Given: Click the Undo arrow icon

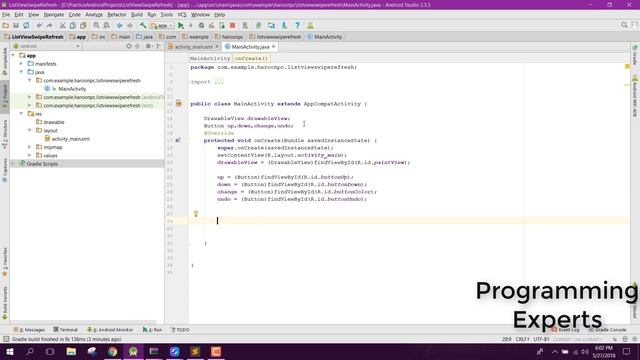Looking at the screenshot, I should point(39,25).
